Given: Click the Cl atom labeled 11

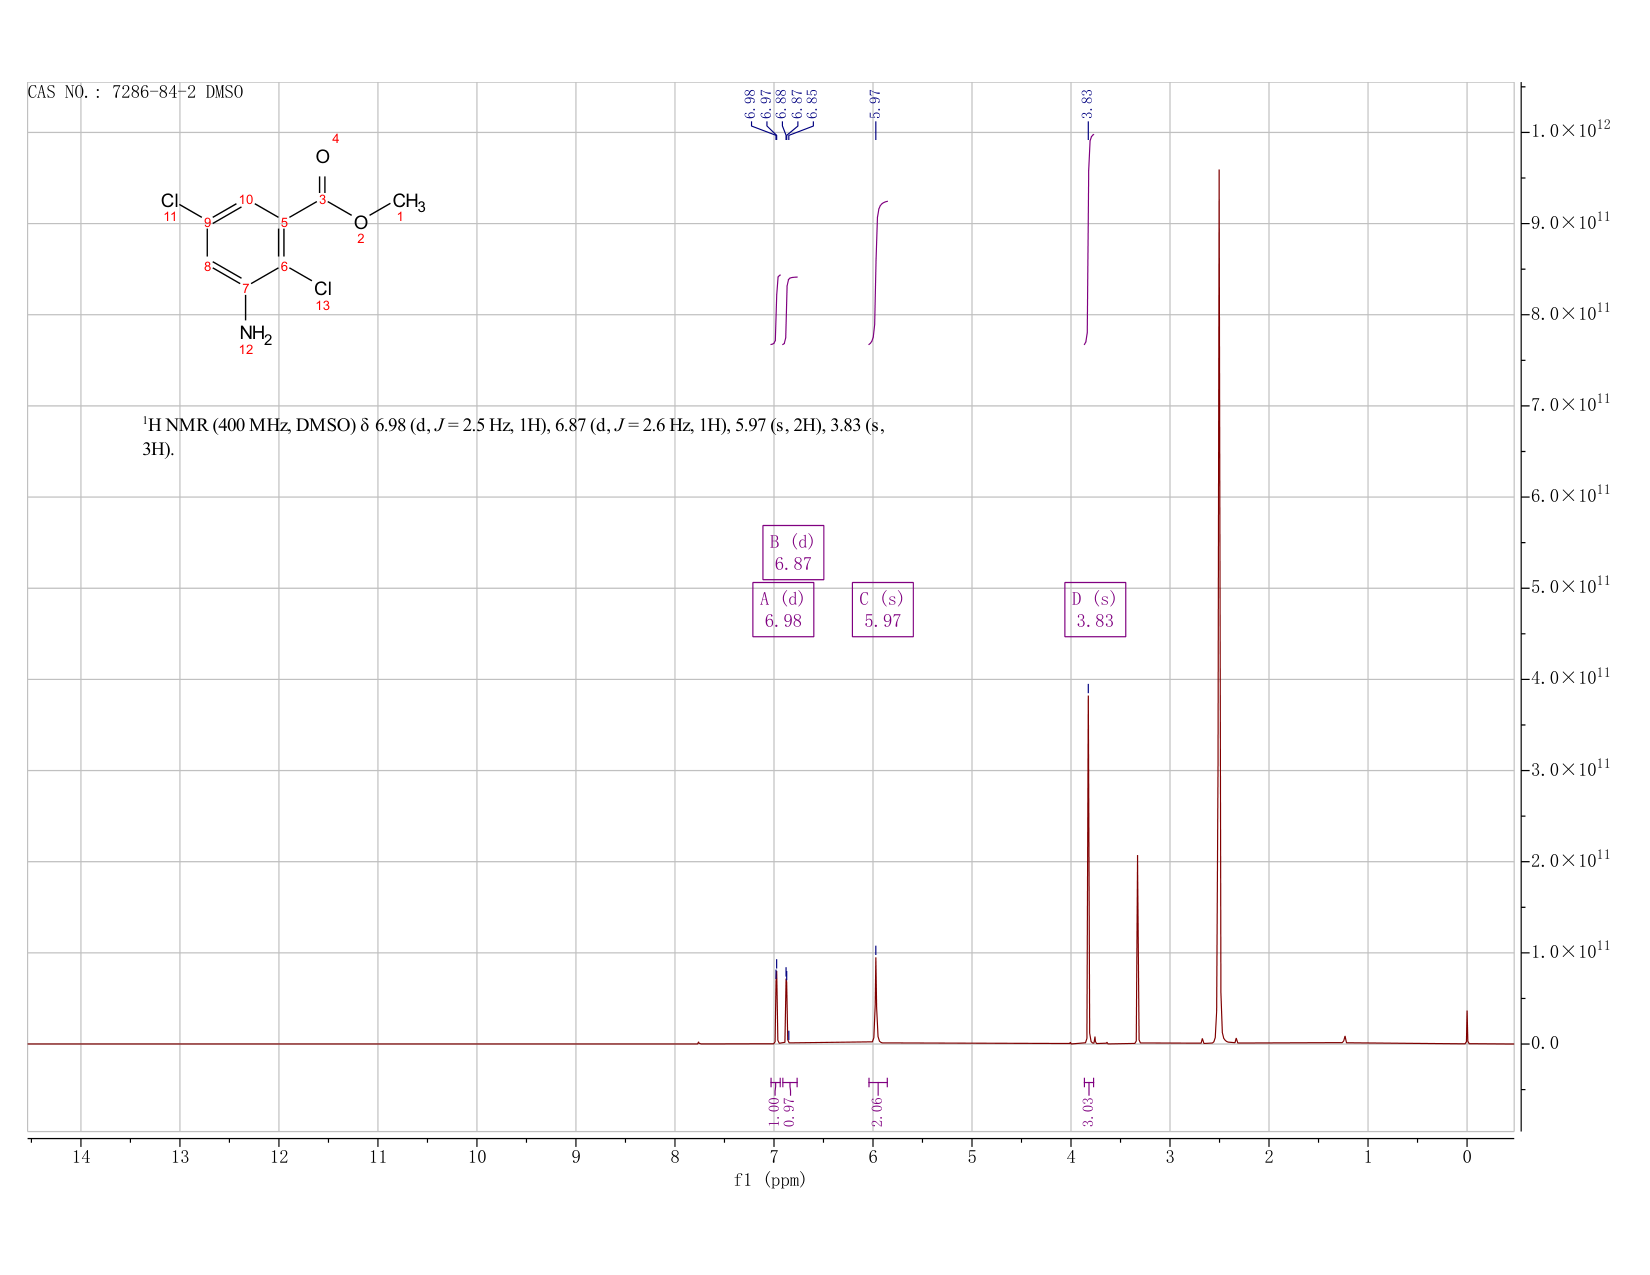Looking at the screenshot, I should [x=169, y=201].
